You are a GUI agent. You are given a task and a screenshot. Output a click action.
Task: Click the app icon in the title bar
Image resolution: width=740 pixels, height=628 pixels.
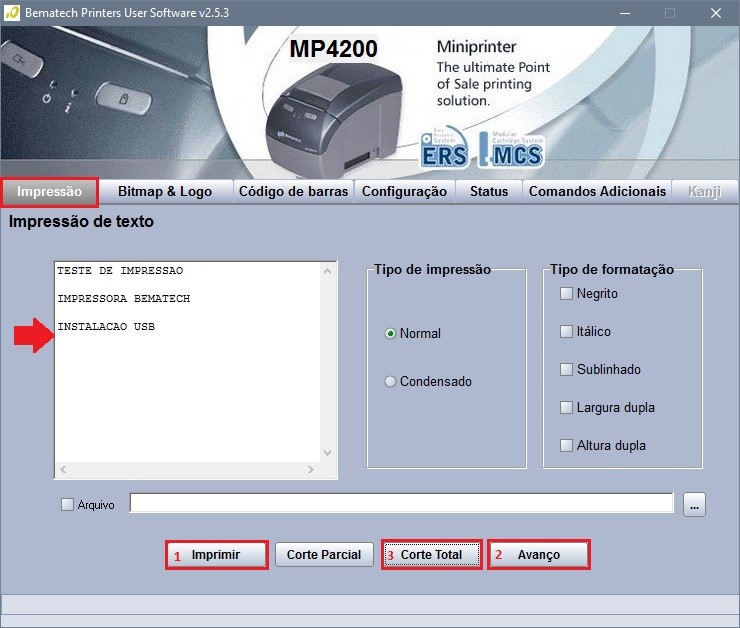[10, 12]
